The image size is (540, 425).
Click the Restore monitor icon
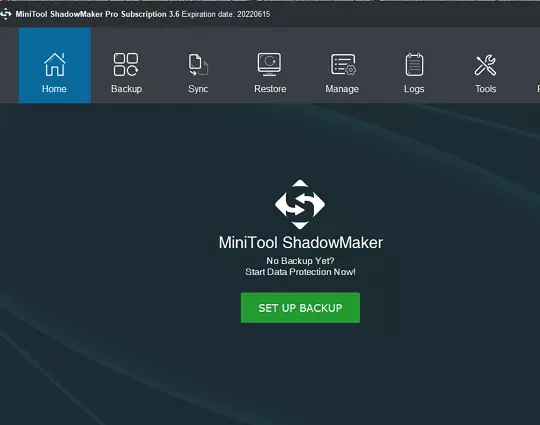pos(269,64)
